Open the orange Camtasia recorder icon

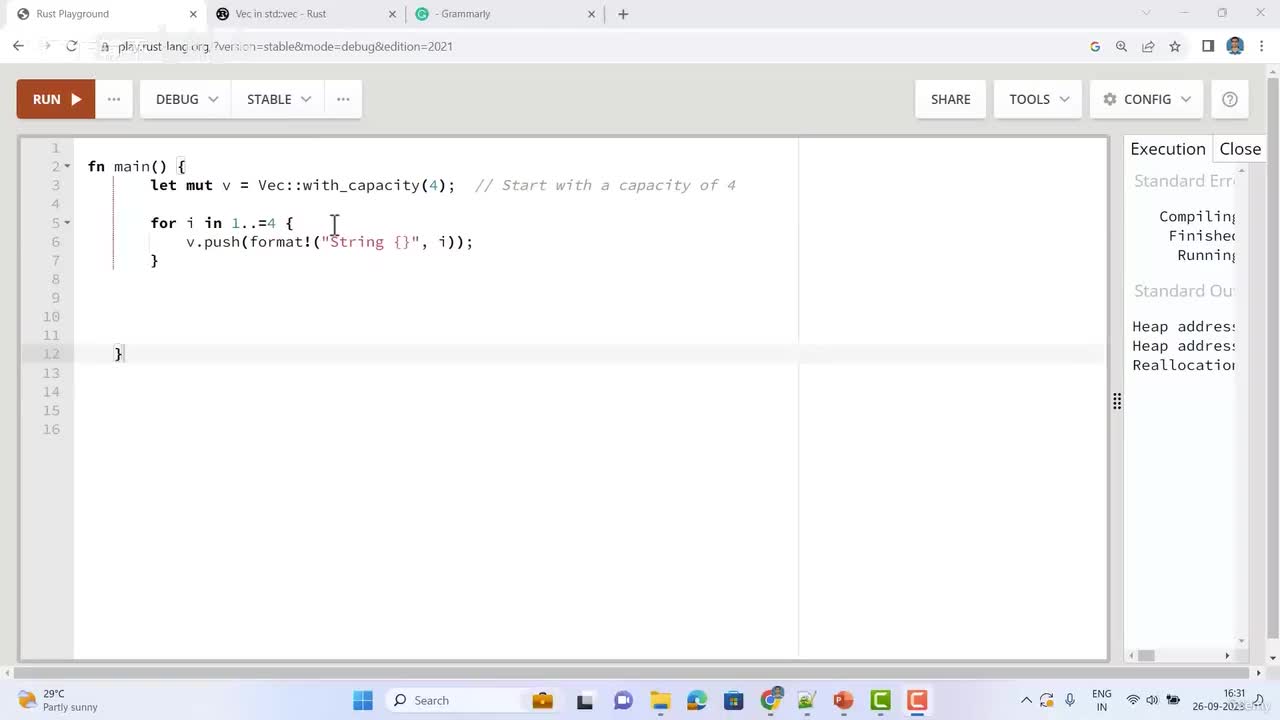click(917, 700)
